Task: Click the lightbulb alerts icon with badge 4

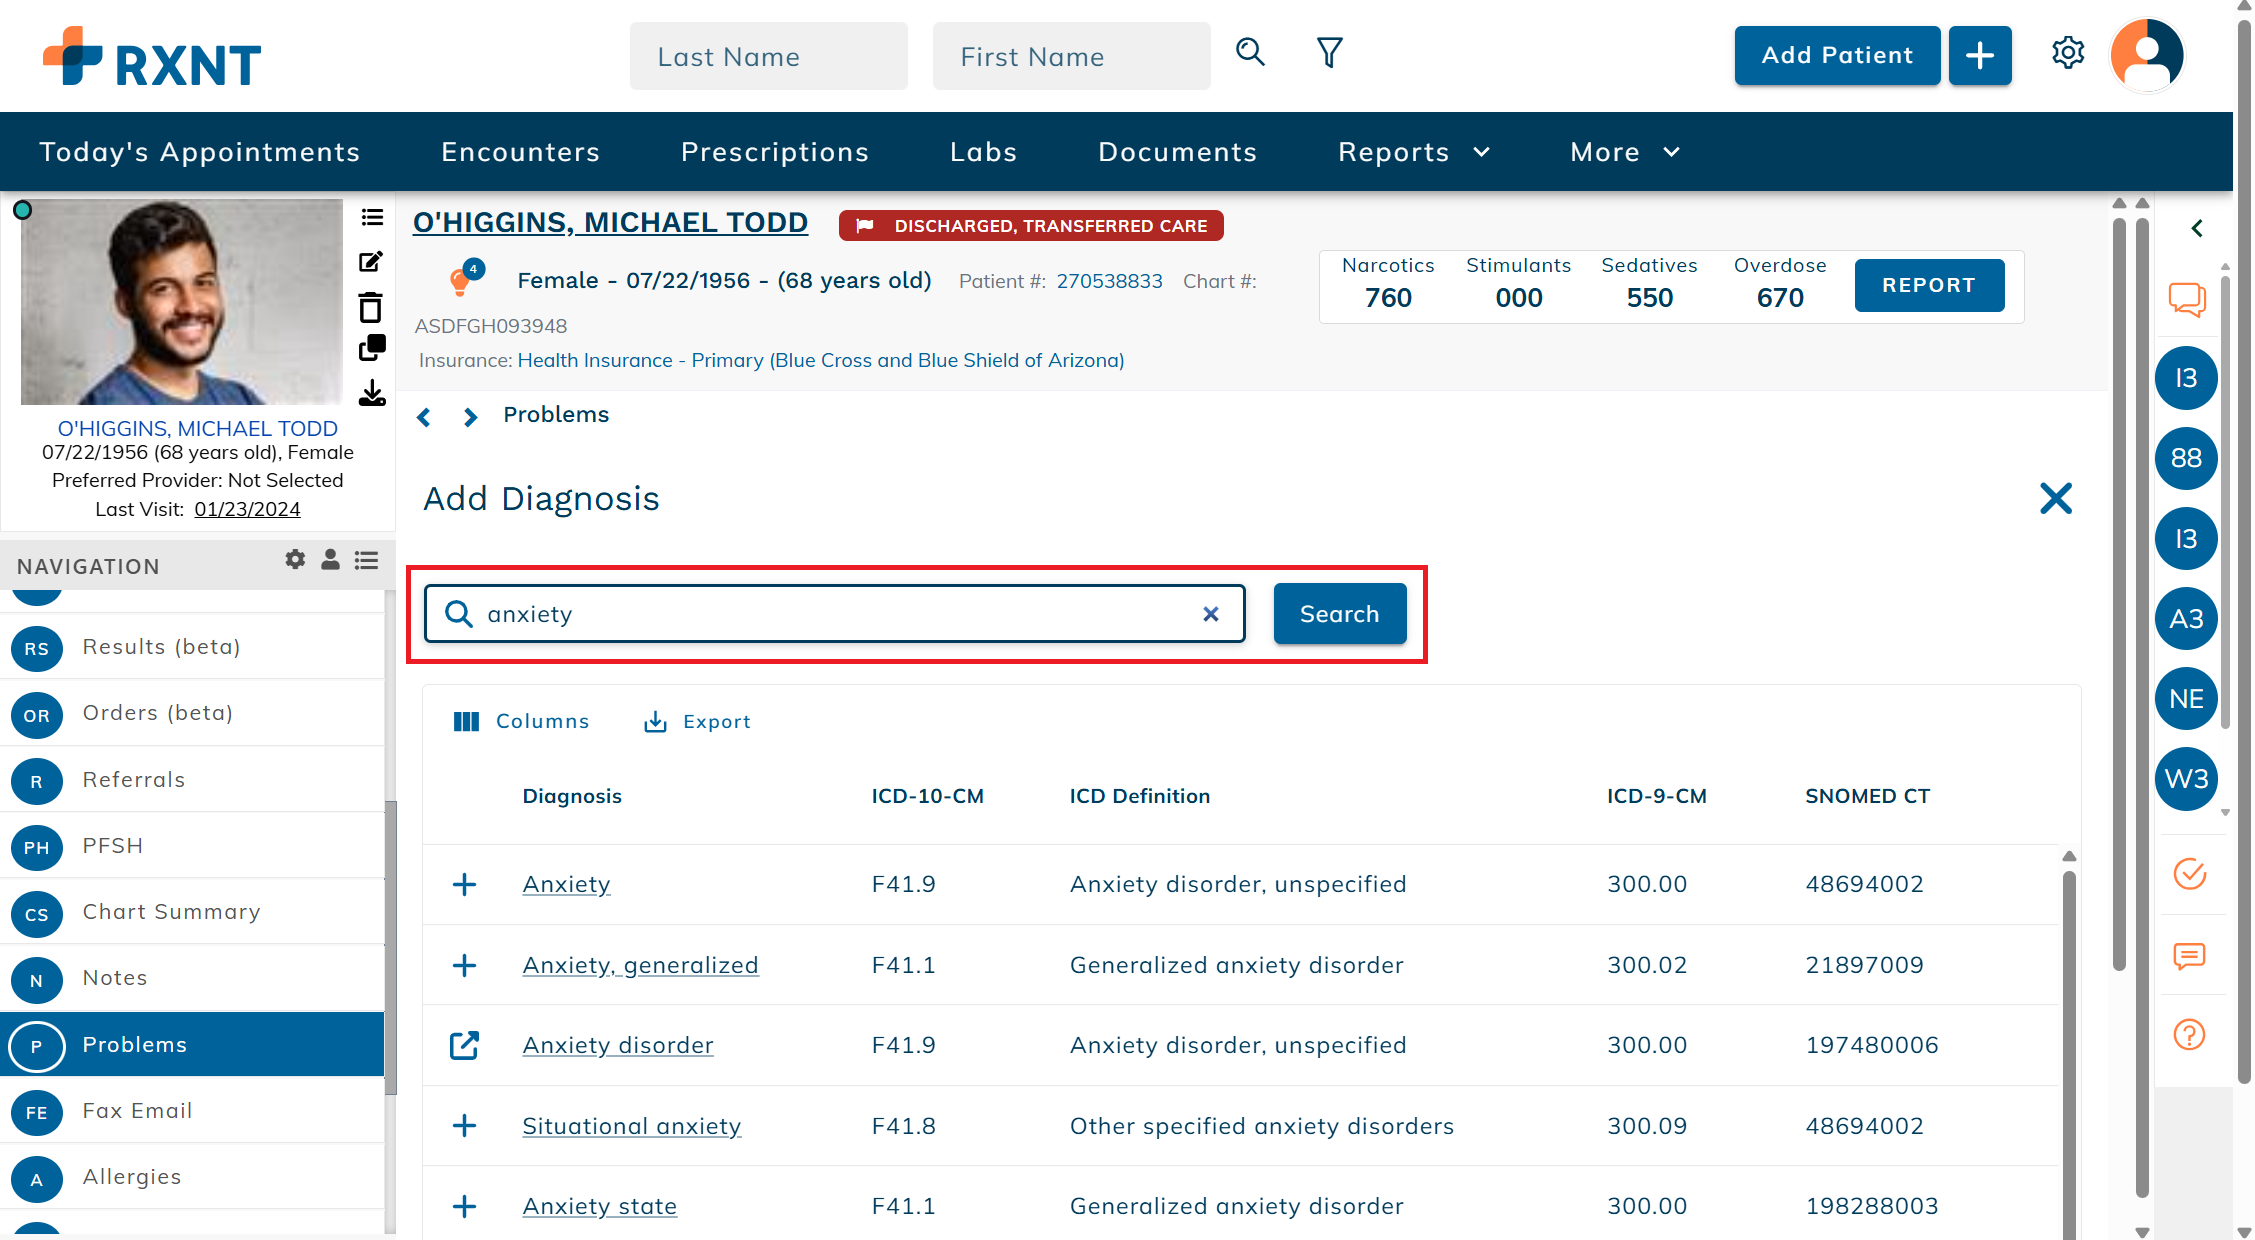Action: coord(465,279)
